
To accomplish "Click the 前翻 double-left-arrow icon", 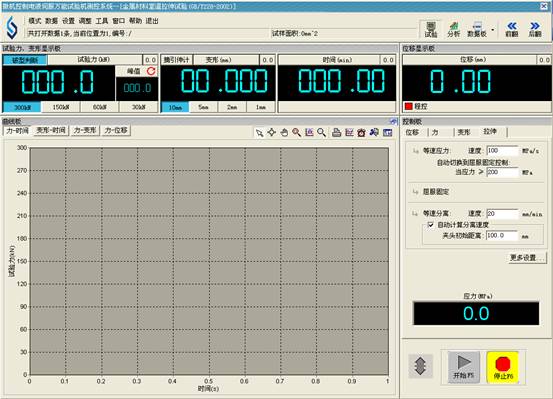I will pyautogui.click(x=512, y=29).
